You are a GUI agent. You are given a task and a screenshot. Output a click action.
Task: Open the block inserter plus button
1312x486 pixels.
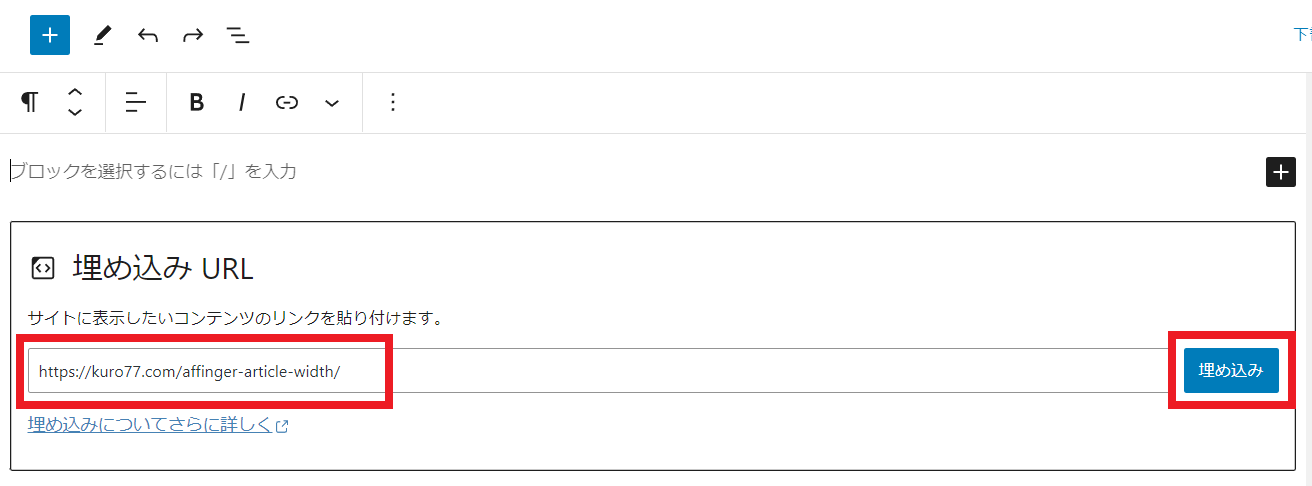coord(49,35)
